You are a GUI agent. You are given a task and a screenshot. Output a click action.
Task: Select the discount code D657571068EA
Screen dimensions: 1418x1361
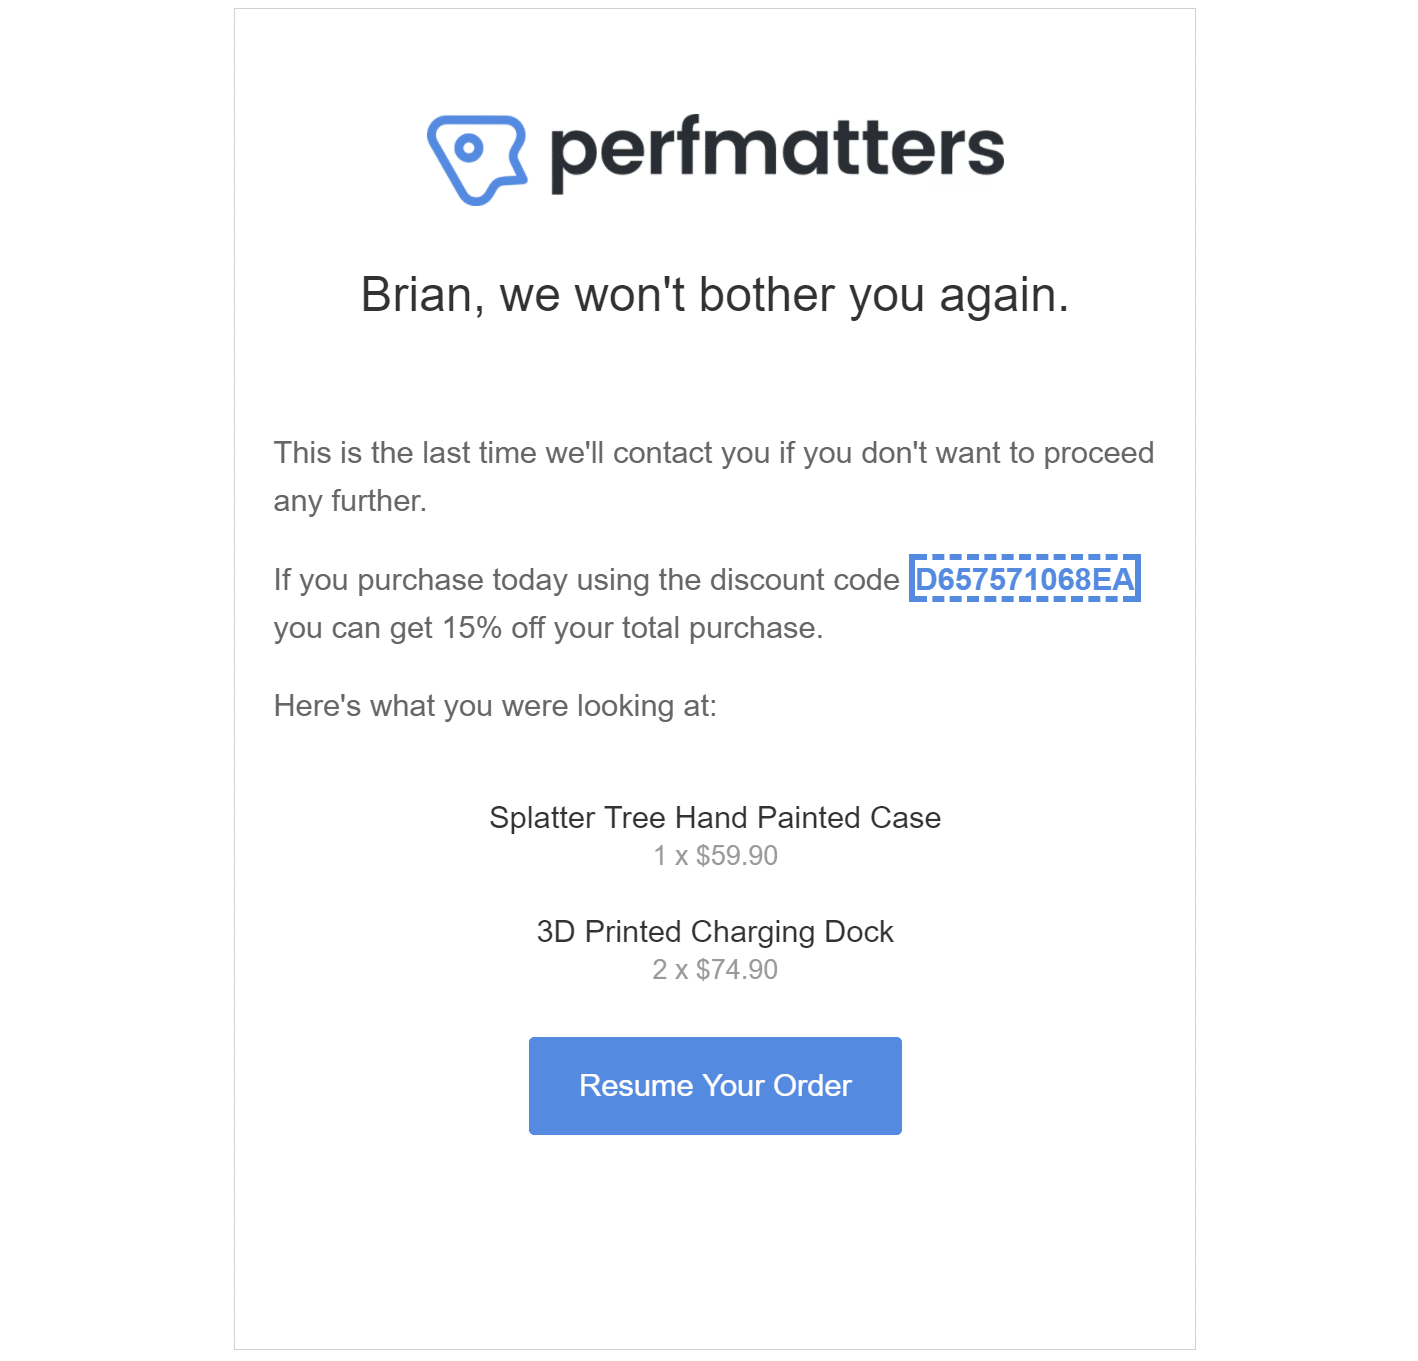pos(1024,579)
